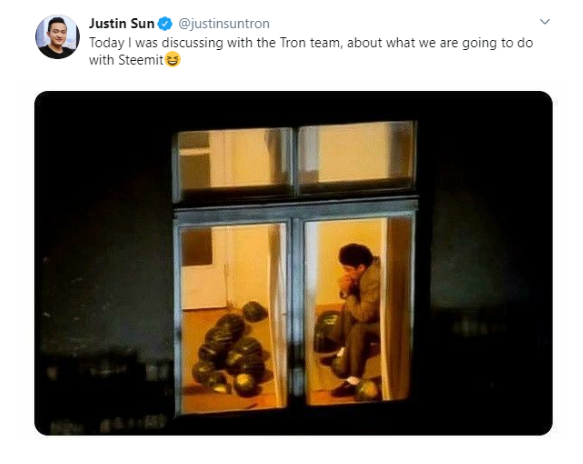The height and width of the screenshot is (464, 583).
Task: Click the laughing emoji after Steemit
Action: pos(173,59)
